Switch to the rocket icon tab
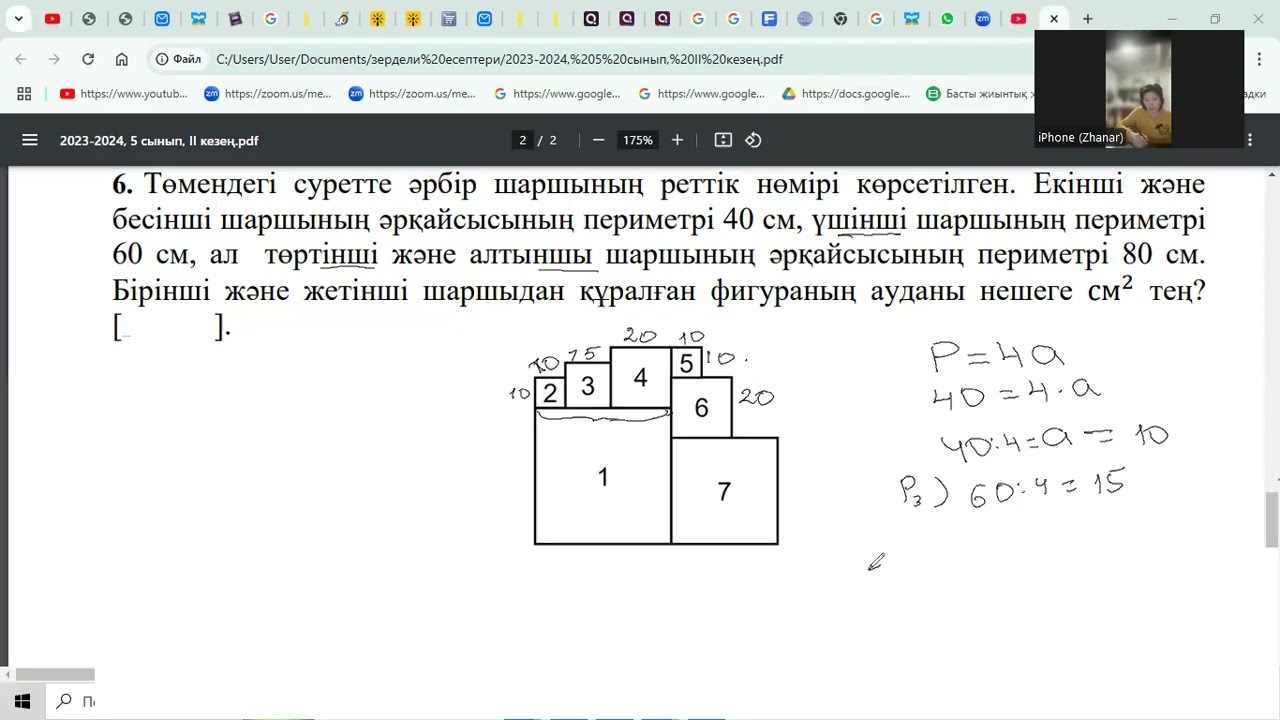The width and height of the screenshot is (1280, 720). coord(342,18)
